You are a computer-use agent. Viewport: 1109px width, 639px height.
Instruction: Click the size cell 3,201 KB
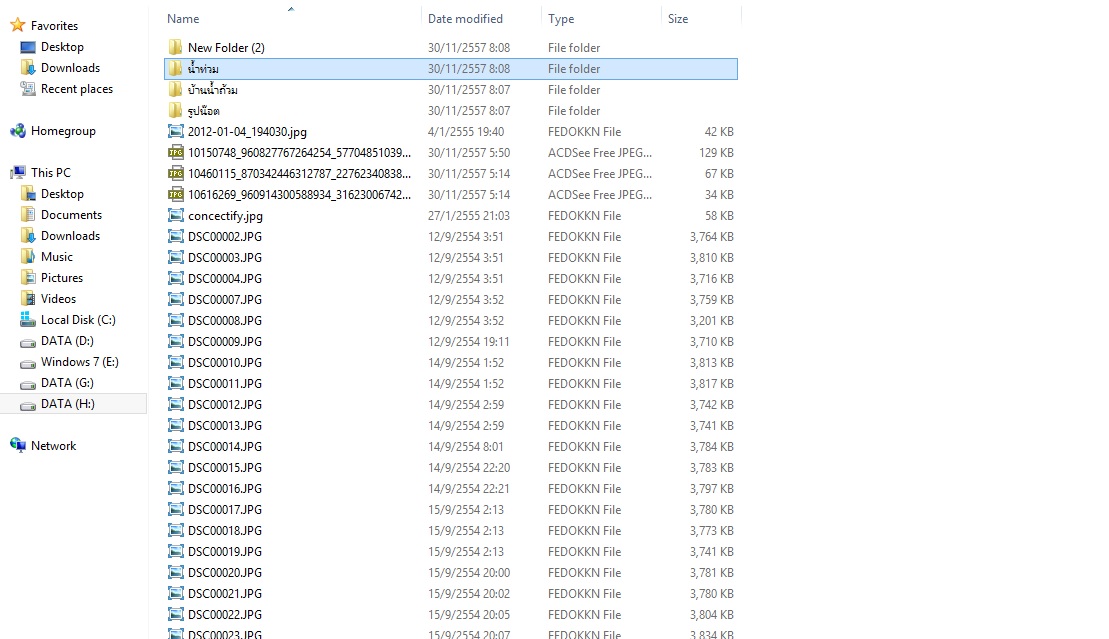click(x=712, y=321)
